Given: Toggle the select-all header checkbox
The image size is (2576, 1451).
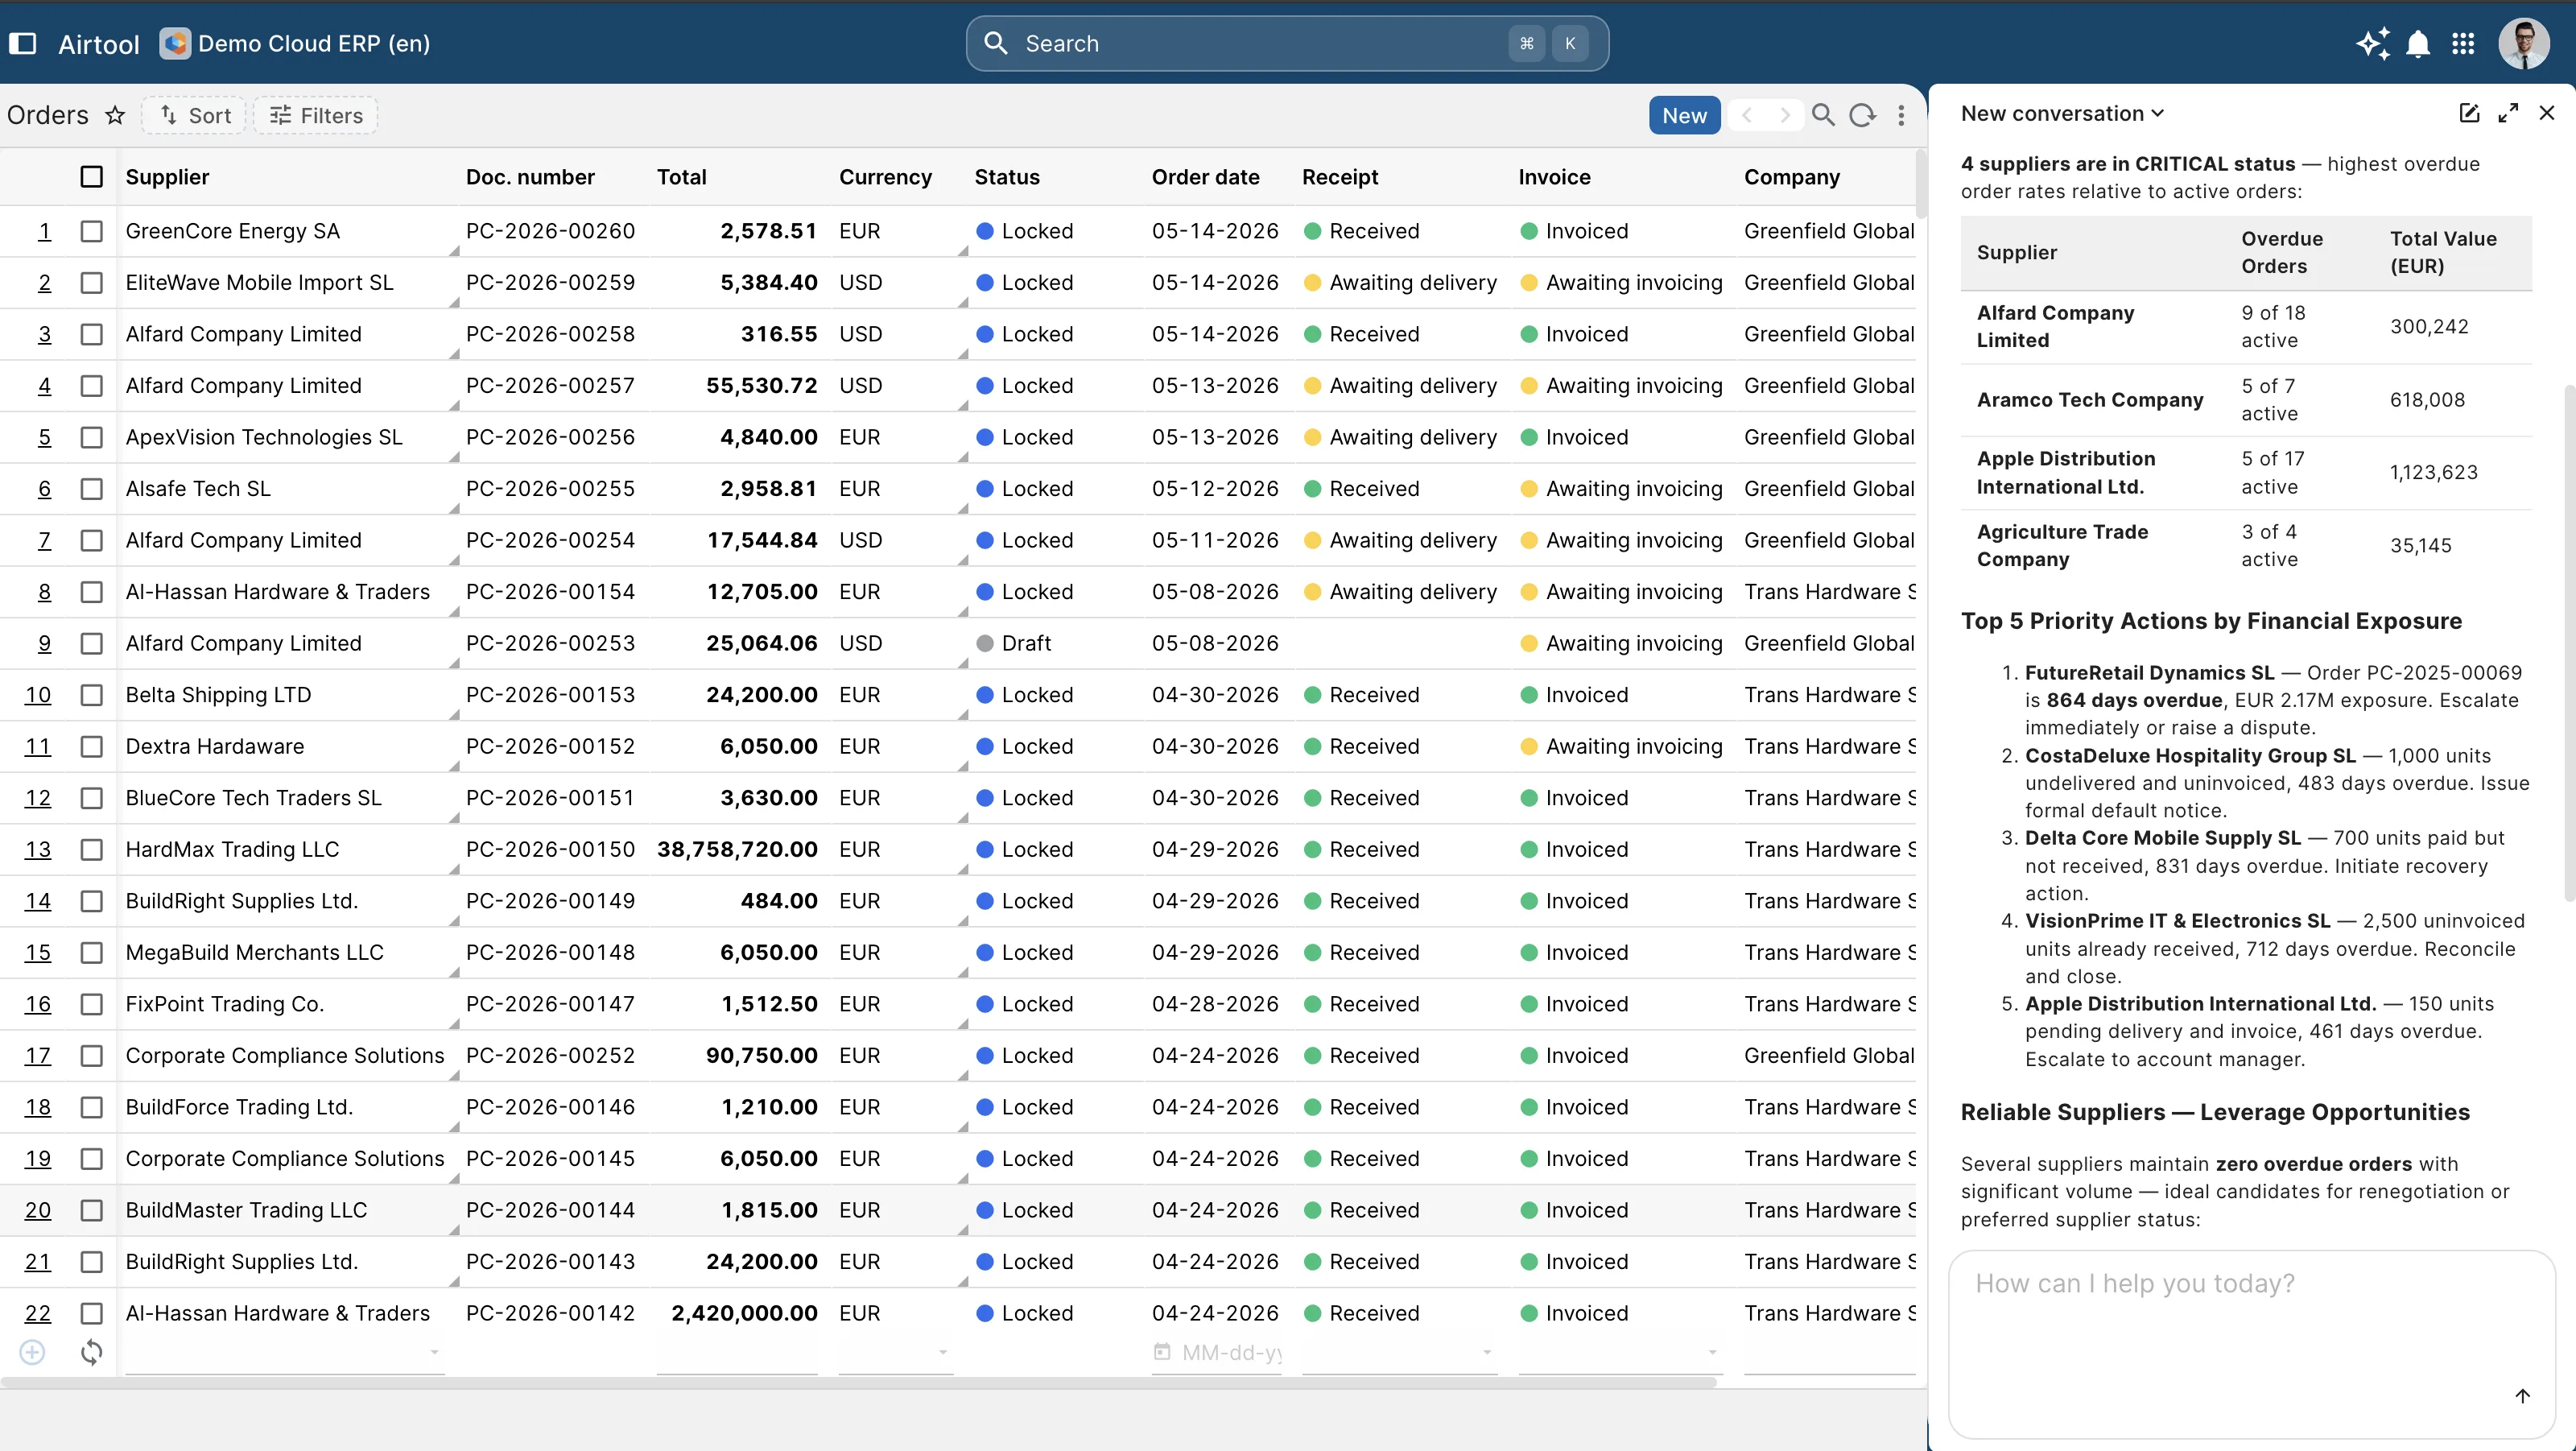Looking at the screenshot, I should pos(91,177).
